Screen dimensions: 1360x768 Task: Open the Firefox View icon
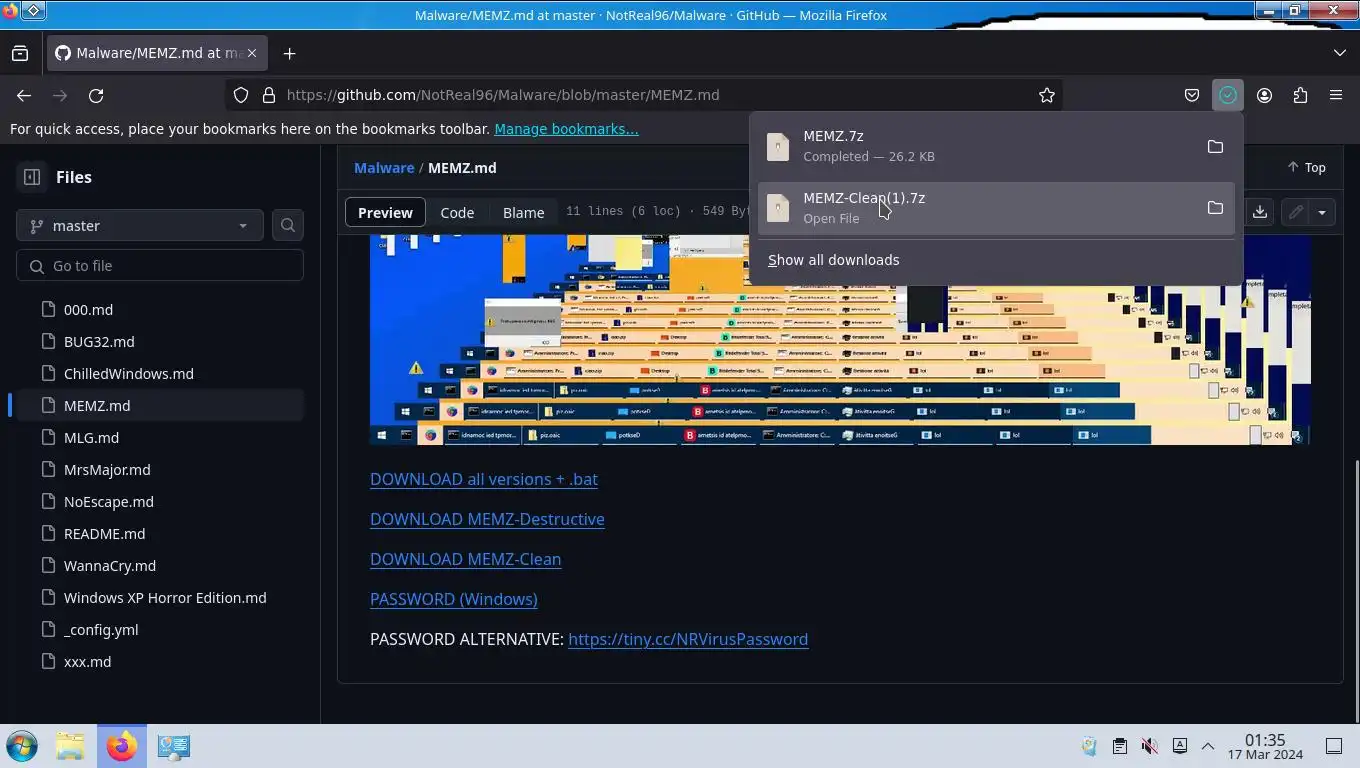[20, 53]
